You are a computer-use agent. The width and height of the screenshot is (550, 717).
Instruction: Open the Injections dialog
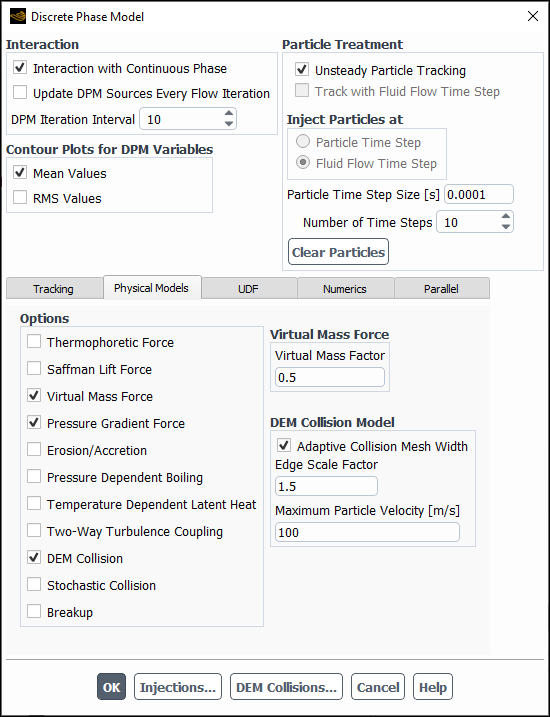178,687
